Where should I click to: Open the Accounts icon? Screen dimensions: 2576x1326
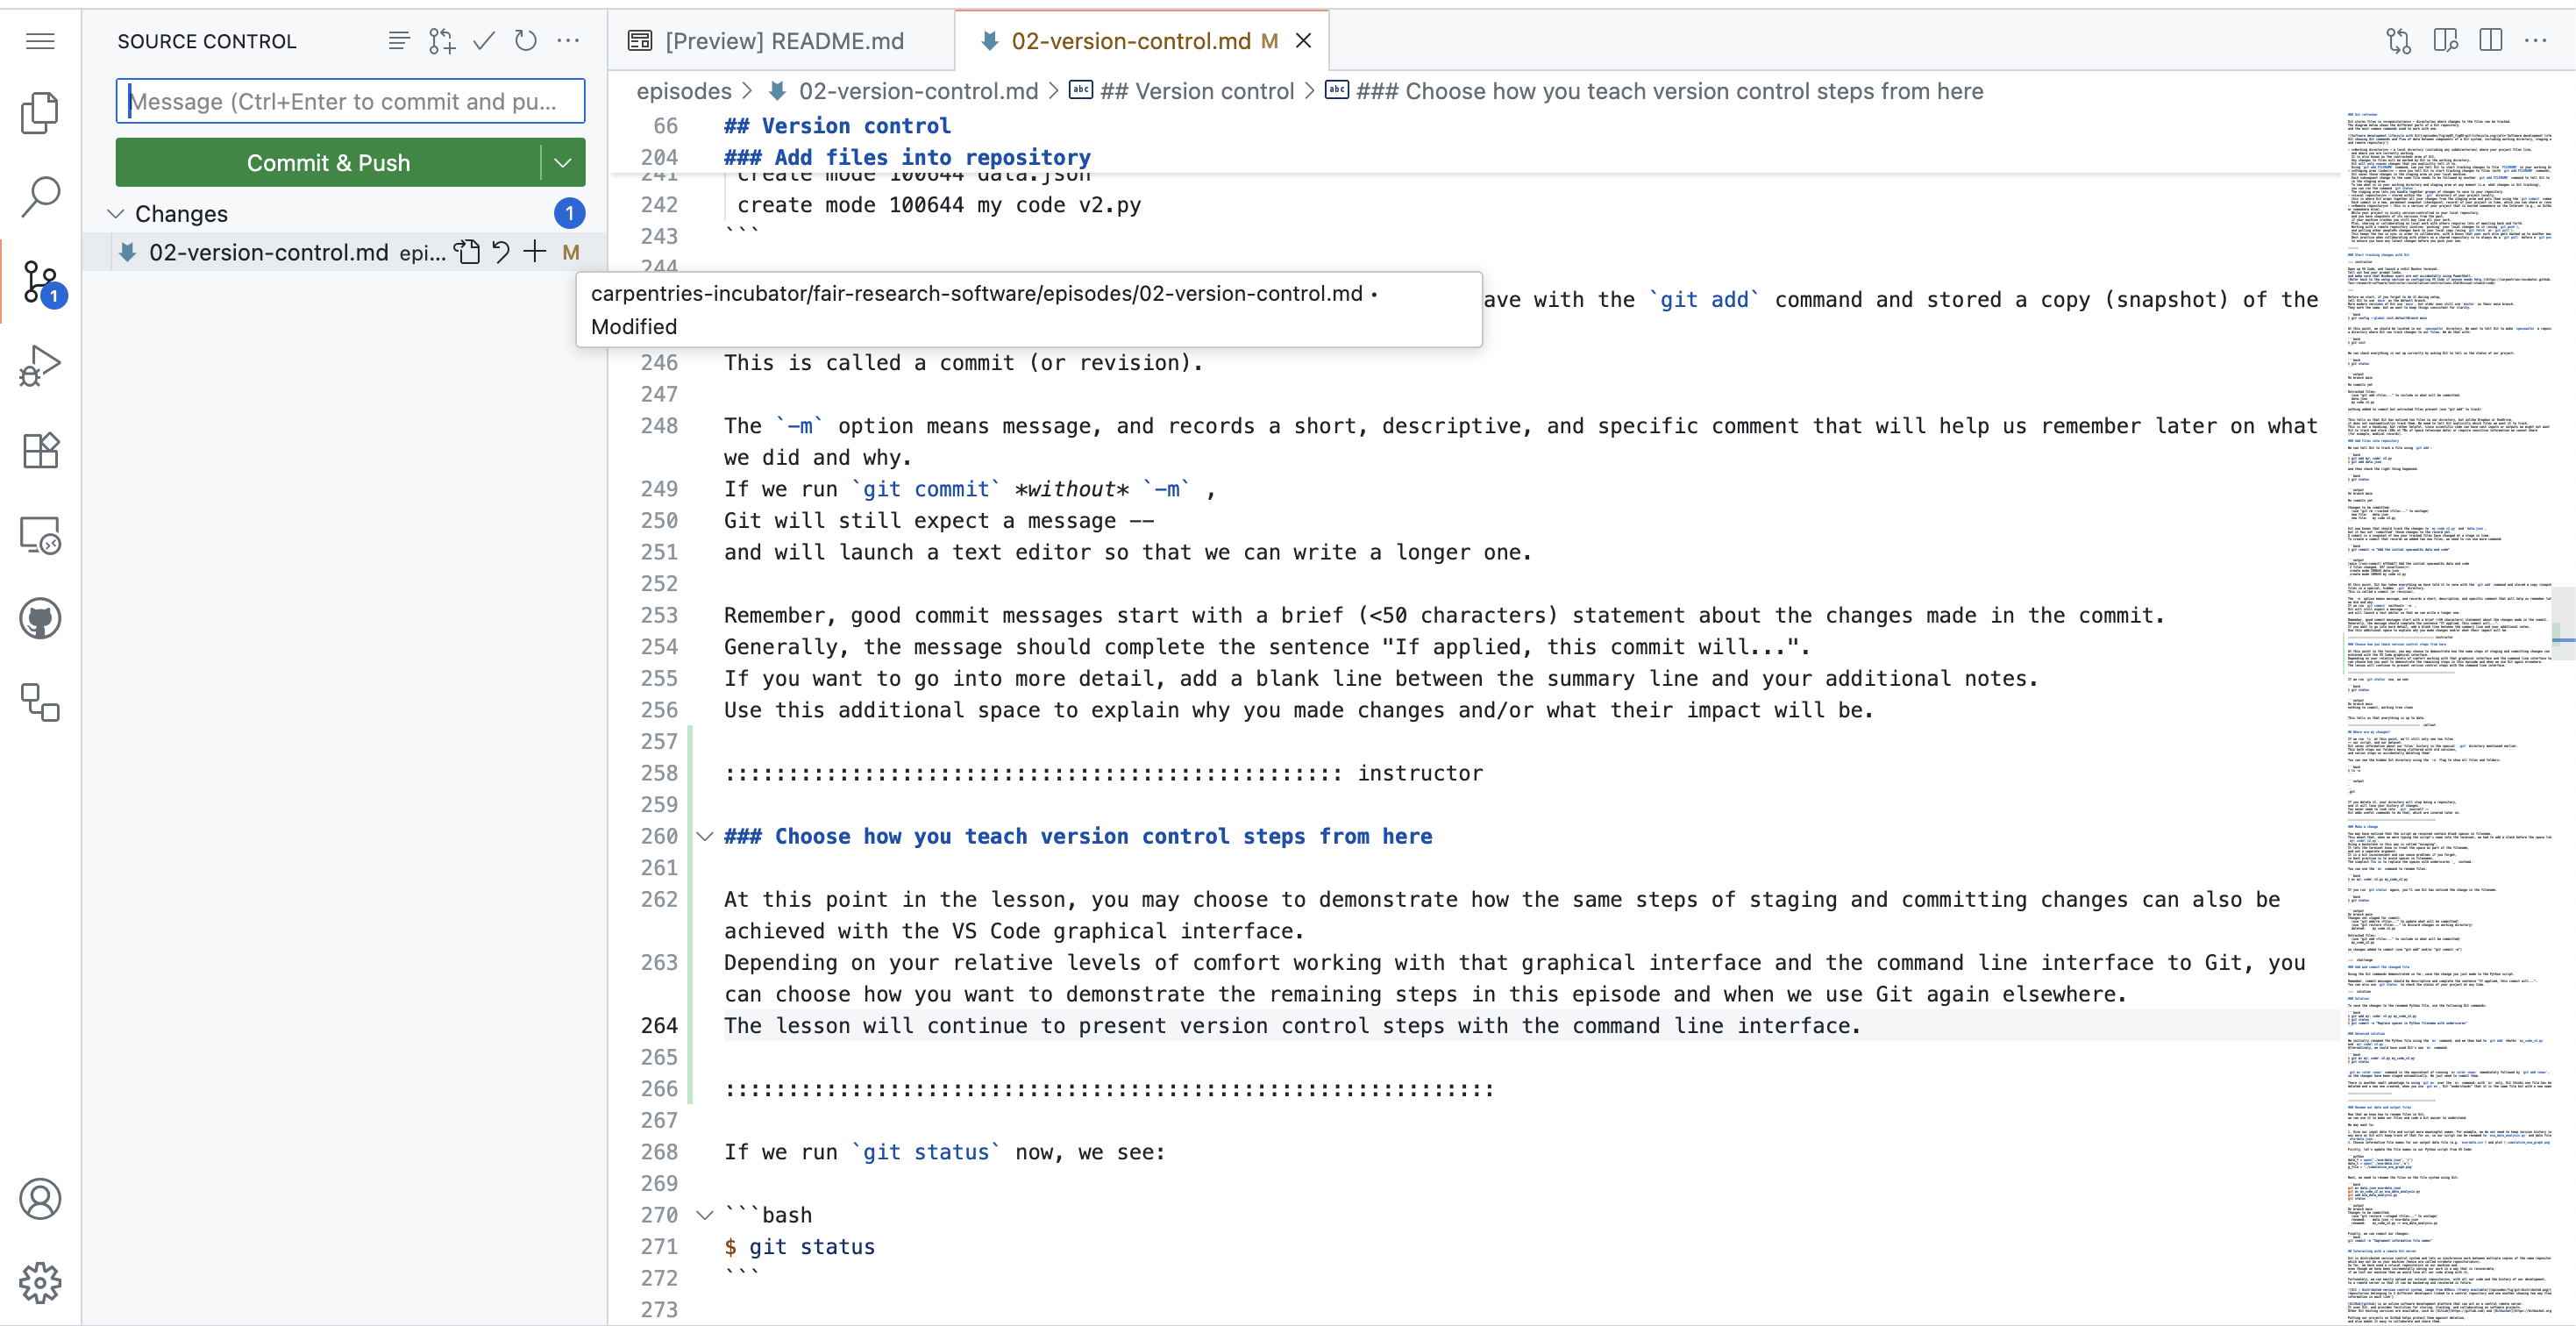point(40,1198)
